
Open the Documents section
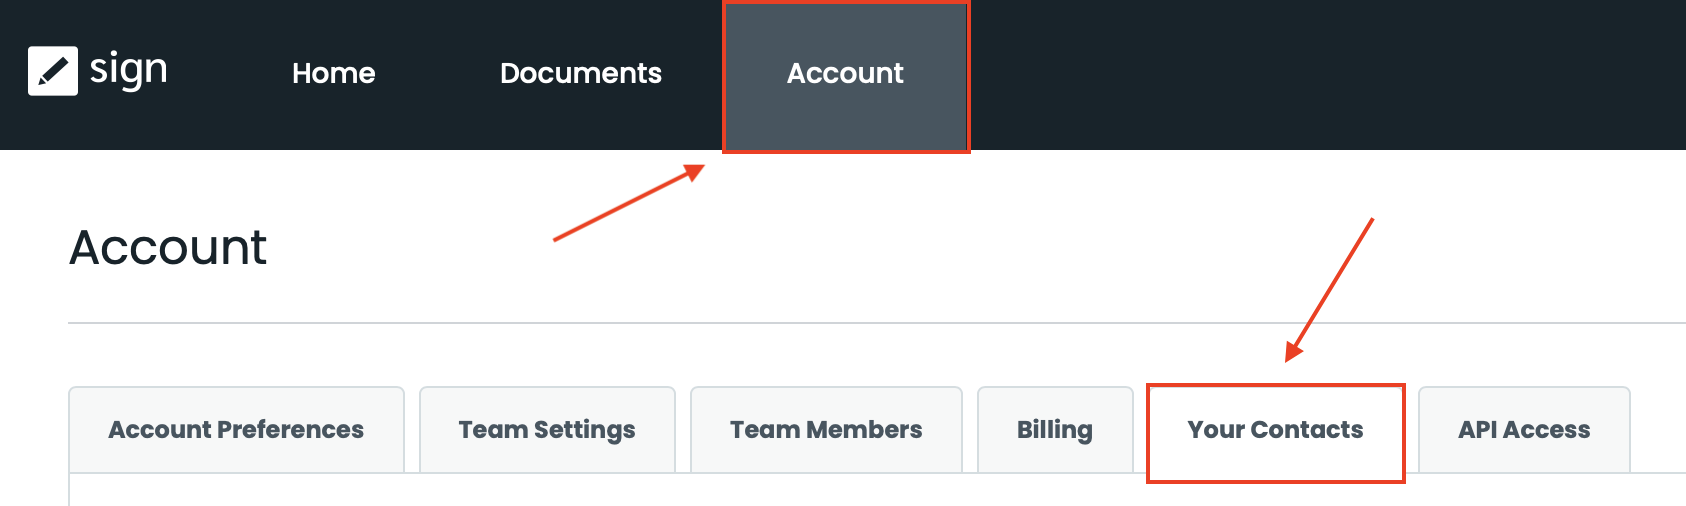coord(580,73)
